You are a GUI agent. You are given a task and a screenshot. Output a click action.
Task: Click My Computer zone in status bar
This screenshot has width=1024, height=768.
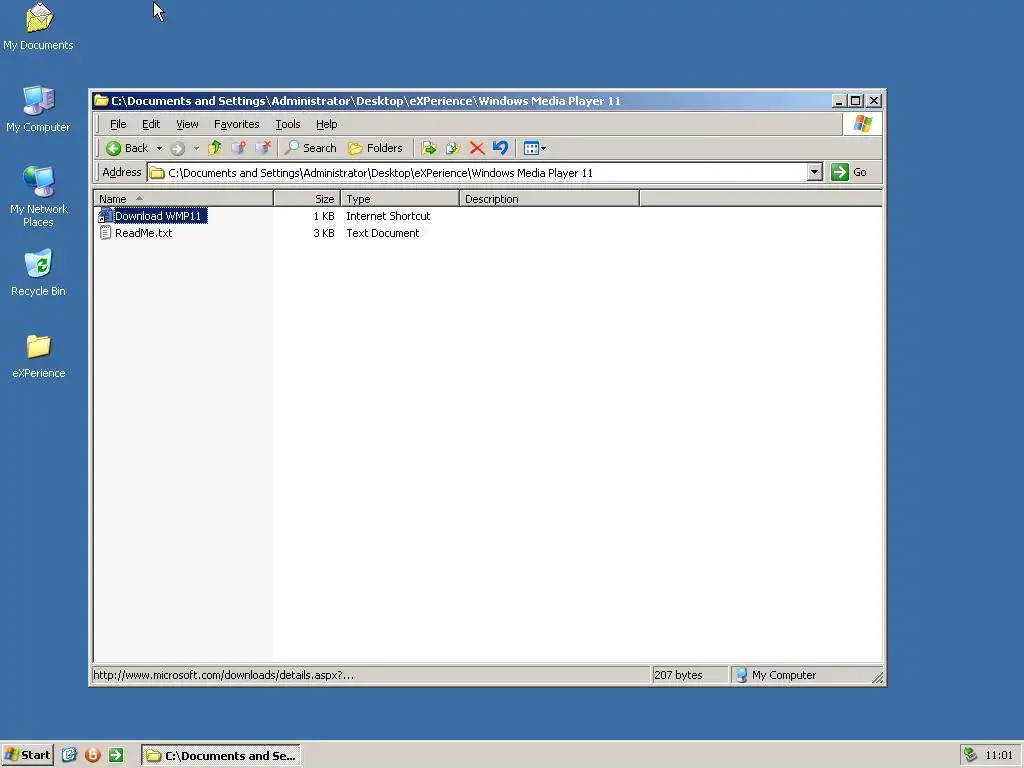click(x=776, y=675)
